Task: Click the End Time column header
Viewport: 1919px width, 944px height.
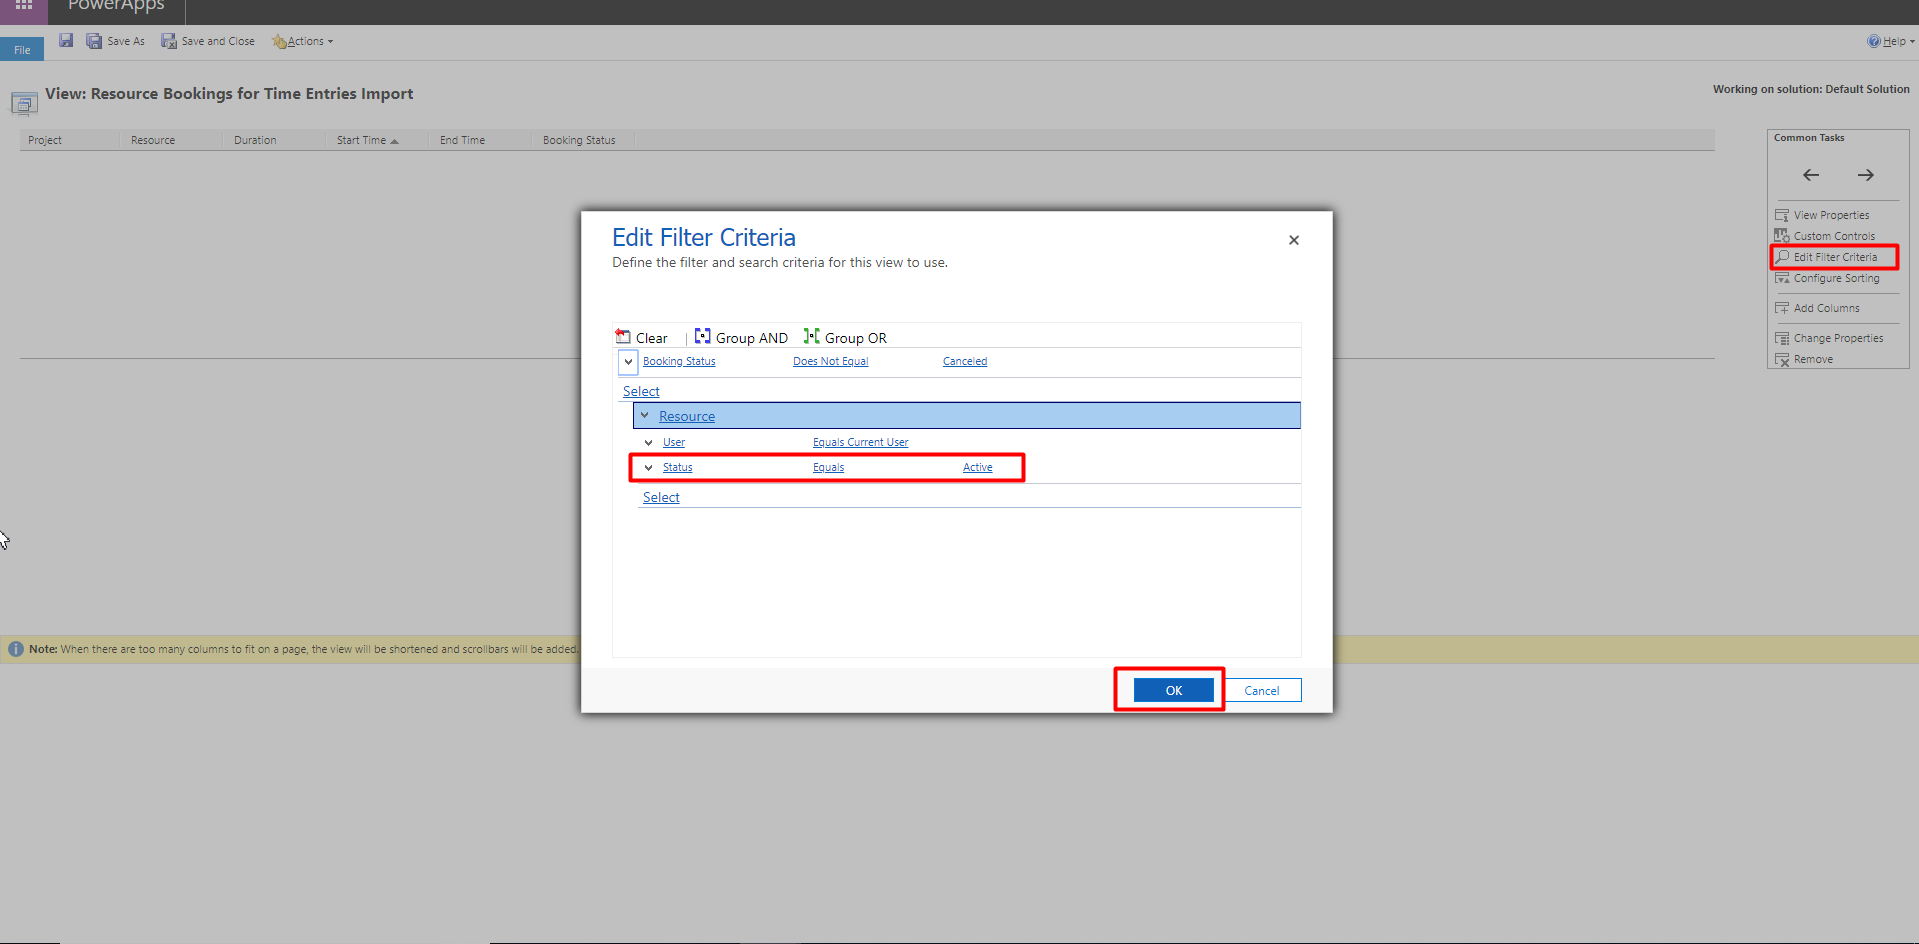Action: (x=462, y=140)
